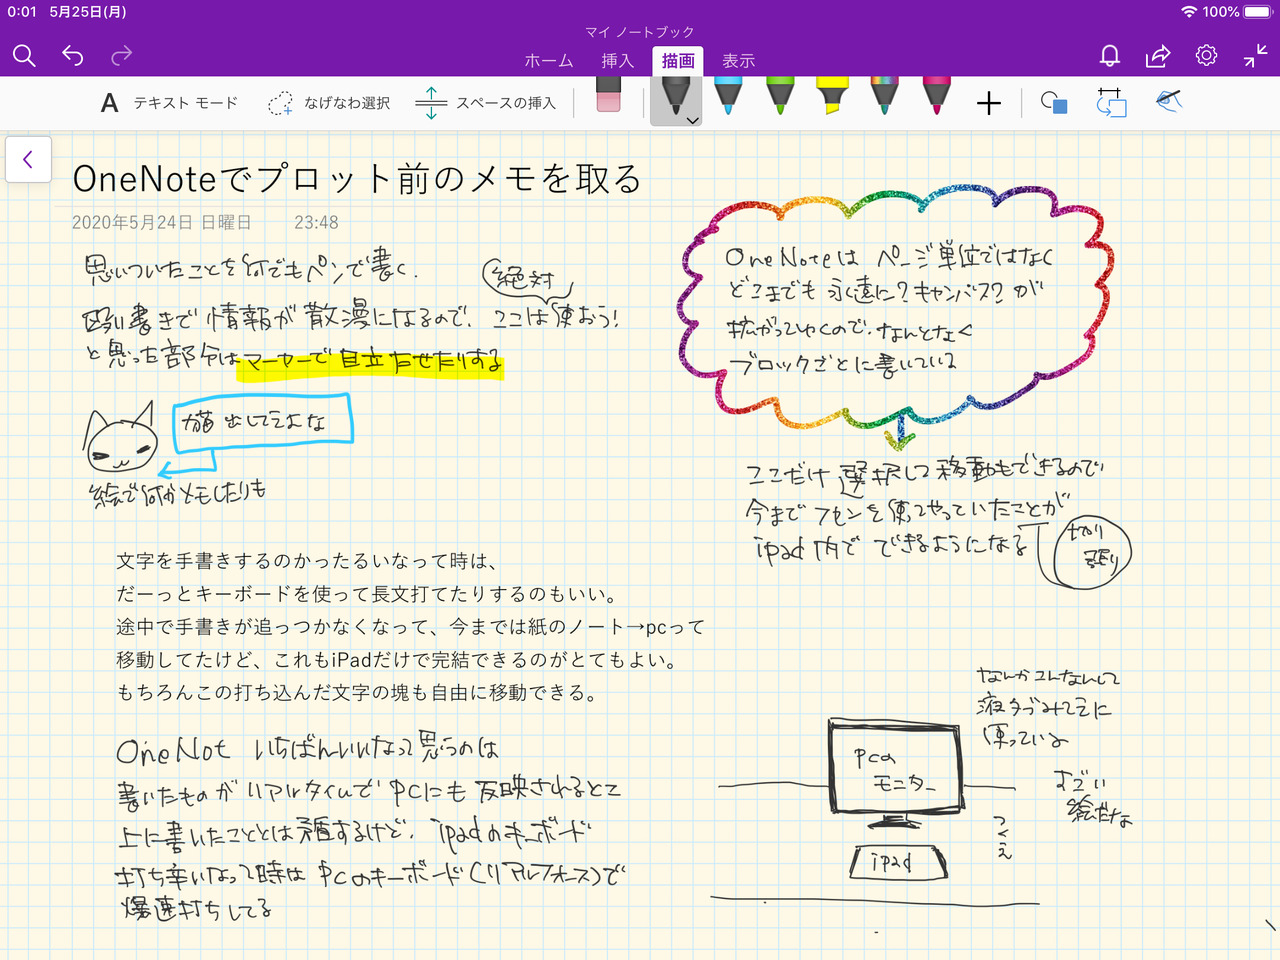
Task: Select the magenta pen
Action: coord(937,96)
